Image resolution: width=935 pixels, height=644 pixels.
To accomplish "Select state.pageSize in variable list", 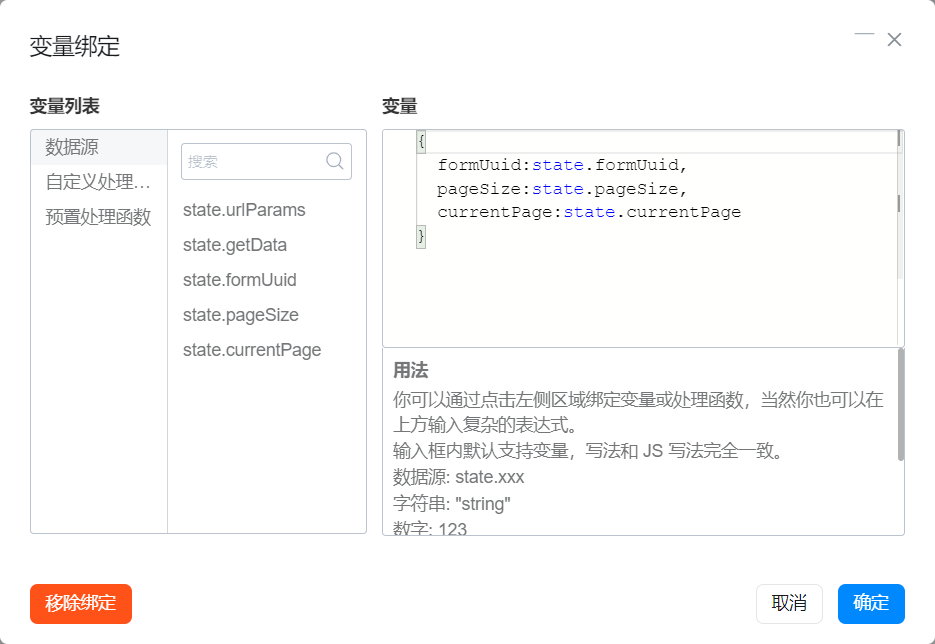I will click(241, 315).
